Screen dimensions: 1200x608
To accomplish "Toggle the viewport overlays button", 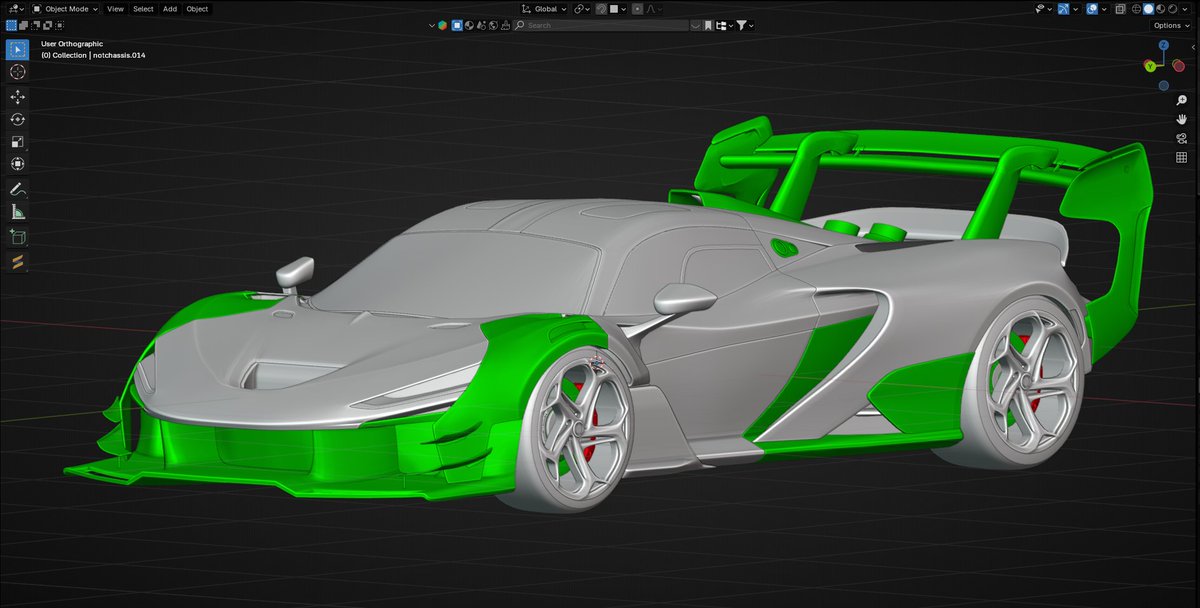I will point(1092,9).
